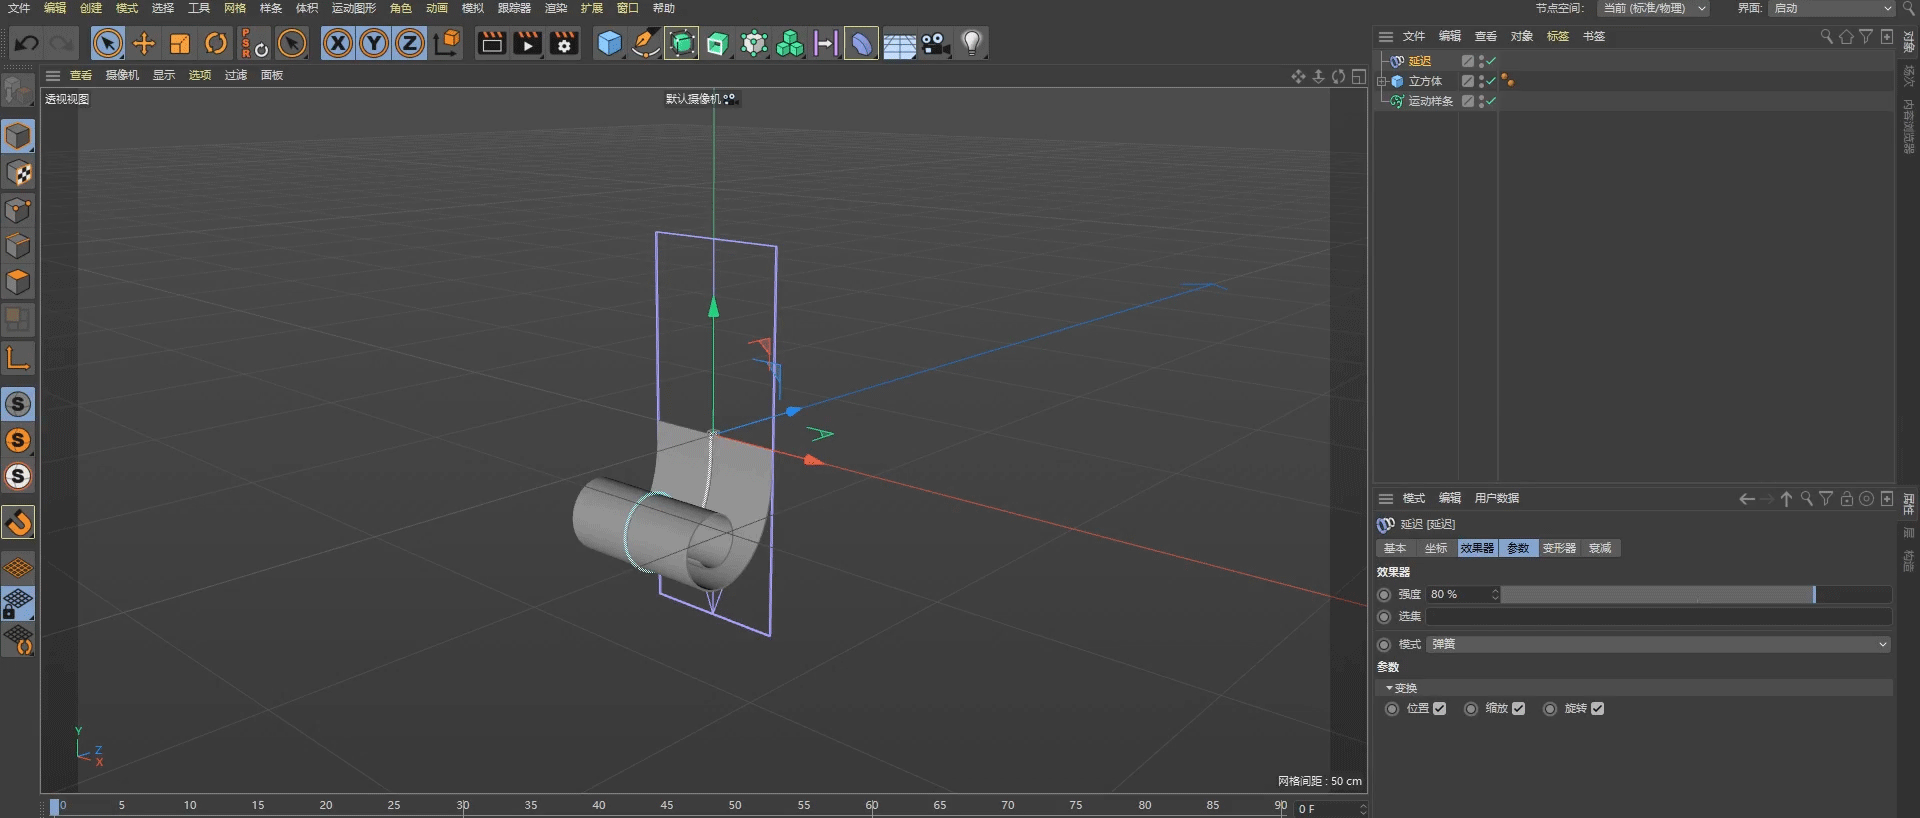Toggle the 旋转 checkbox
1920x818 pixels.
click(x=1598, y=708)
